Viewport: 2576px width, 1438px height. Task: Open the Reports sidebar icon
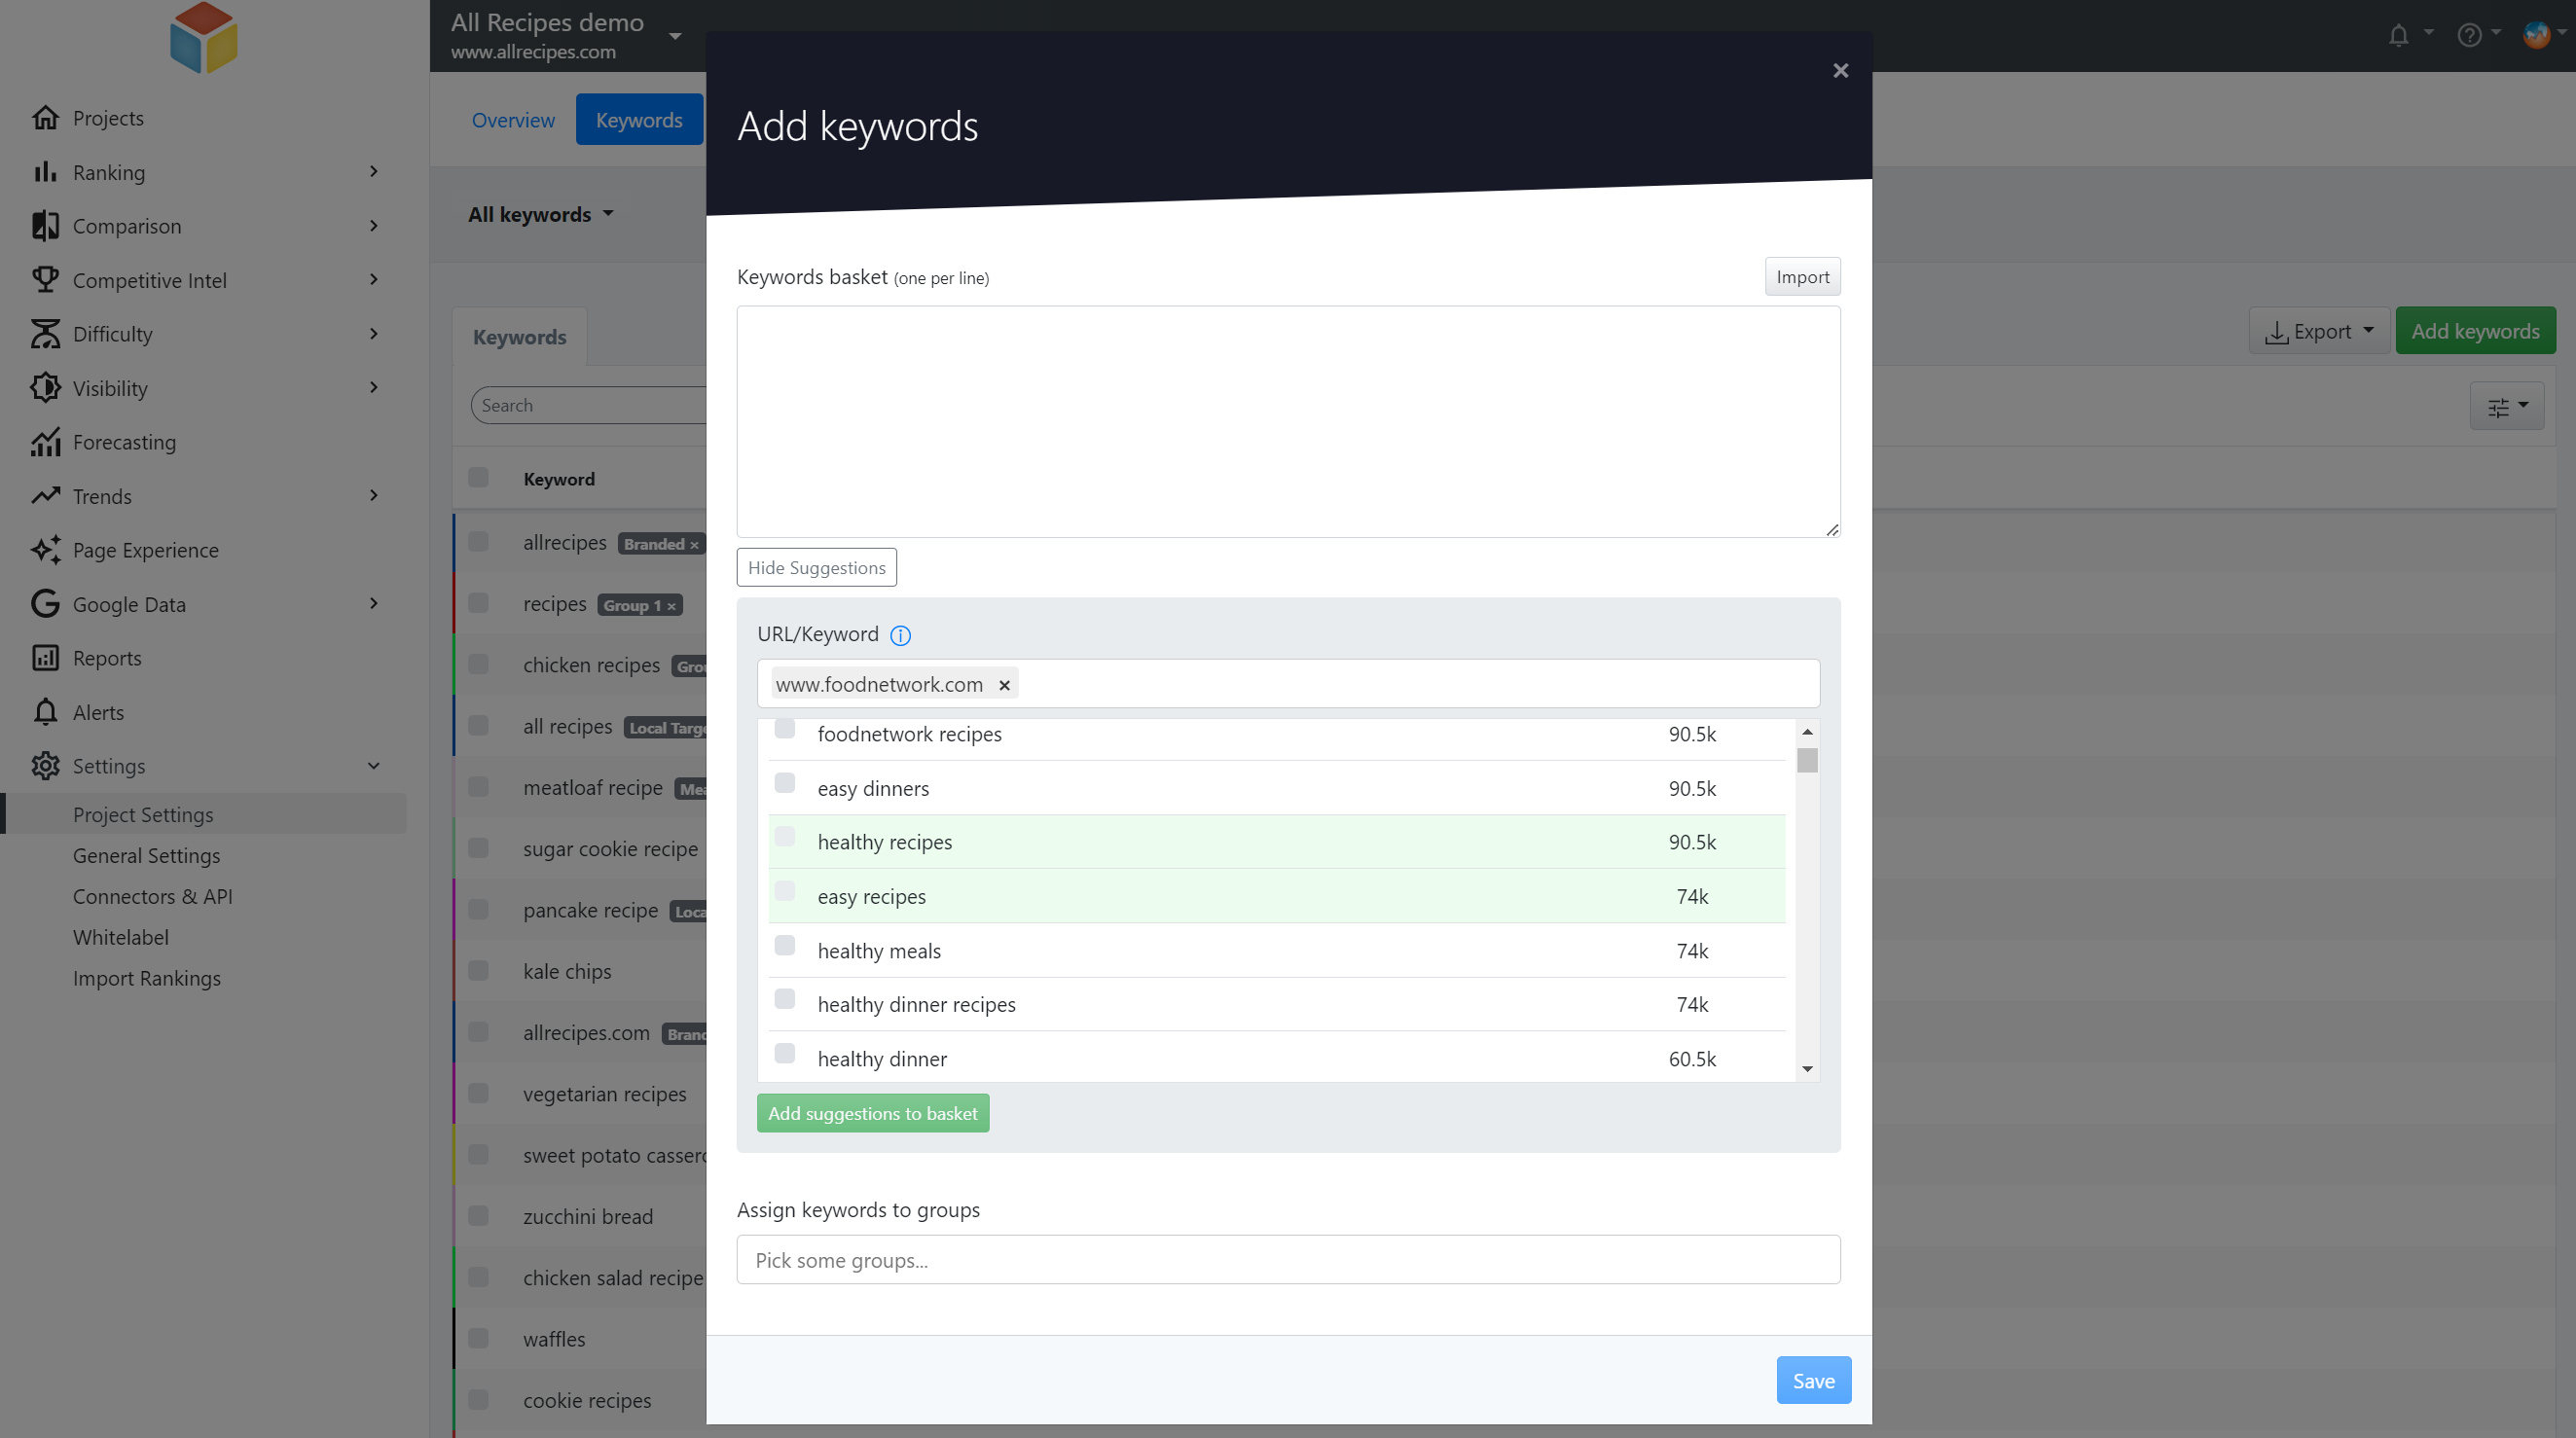[x=45, y=658]
